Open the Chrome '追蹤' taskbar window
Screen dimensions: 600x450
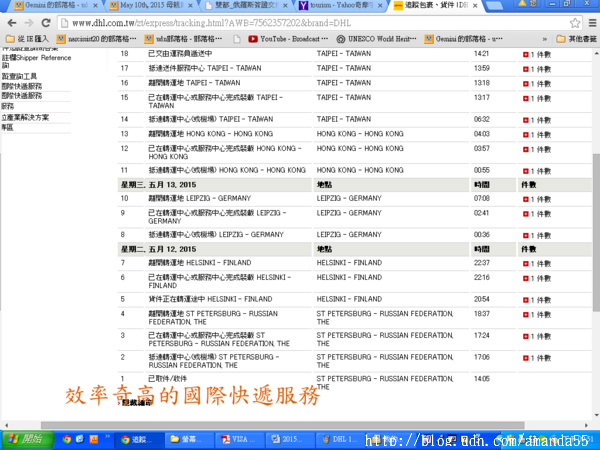click(139, 440)
